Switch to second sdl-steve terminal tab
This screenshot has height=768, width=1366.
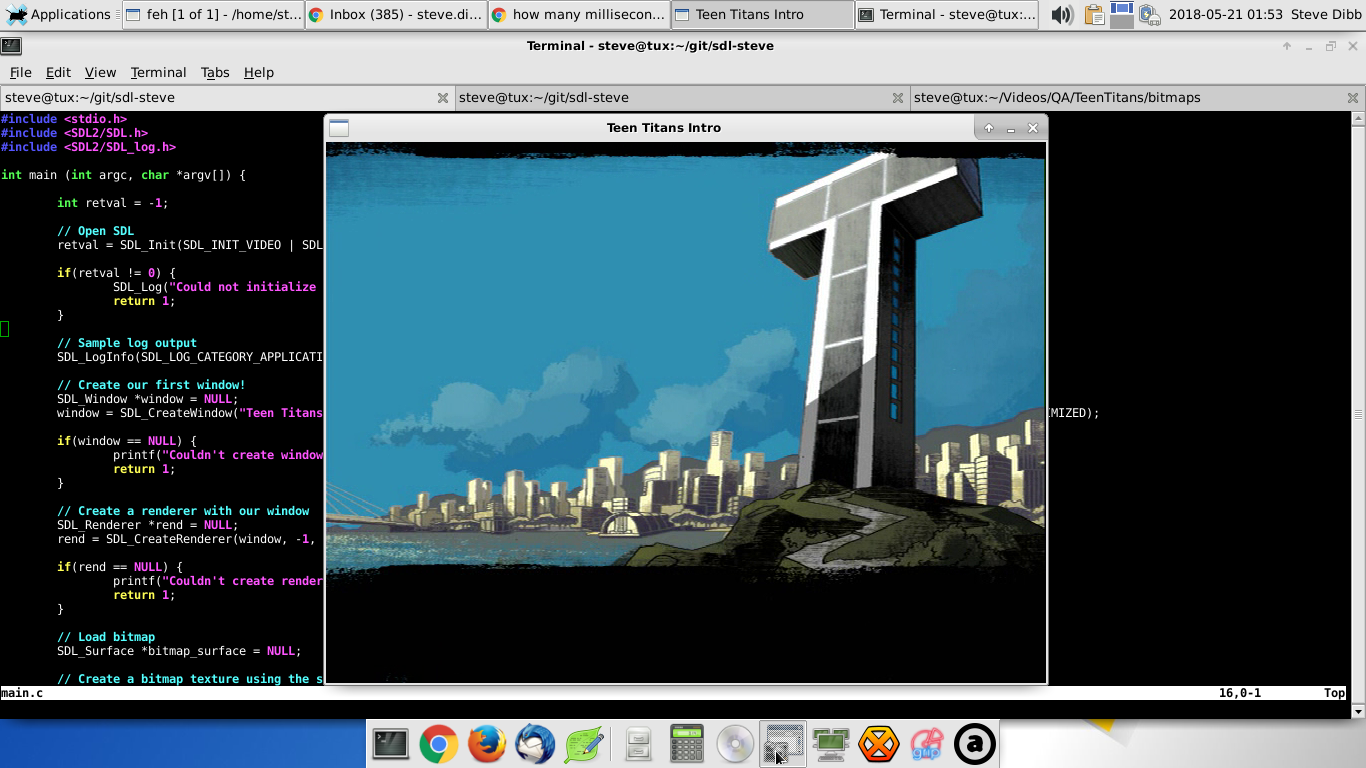click(x=683, y=98)
